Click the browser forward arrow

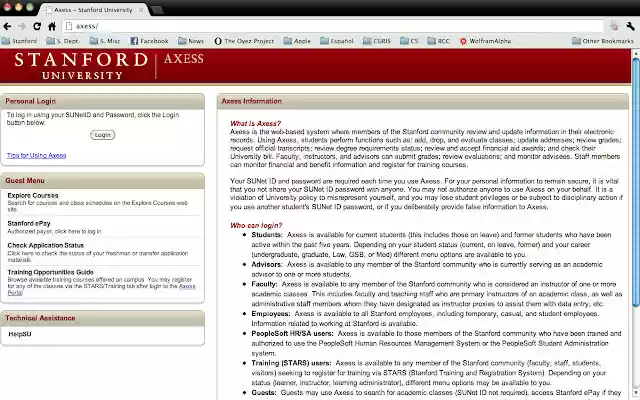click(x=22, y=27)
